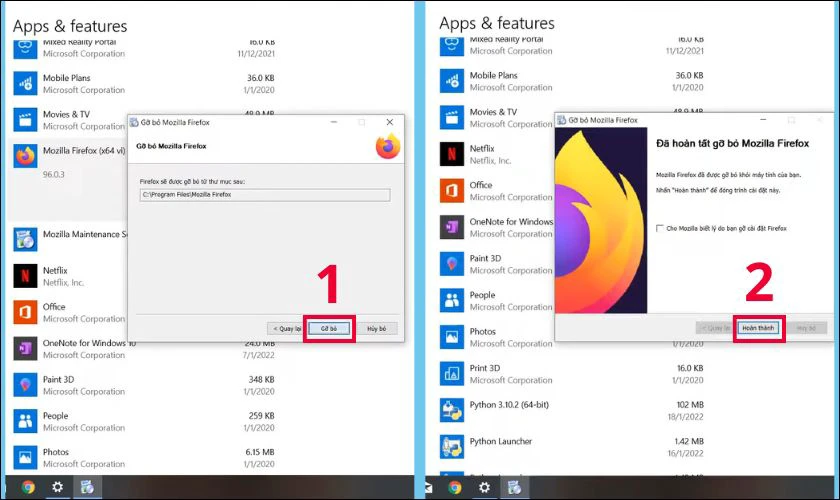The image size is (840, 500).
Task: Click the Paint 3D icon in left list
Action: [25, 385]
